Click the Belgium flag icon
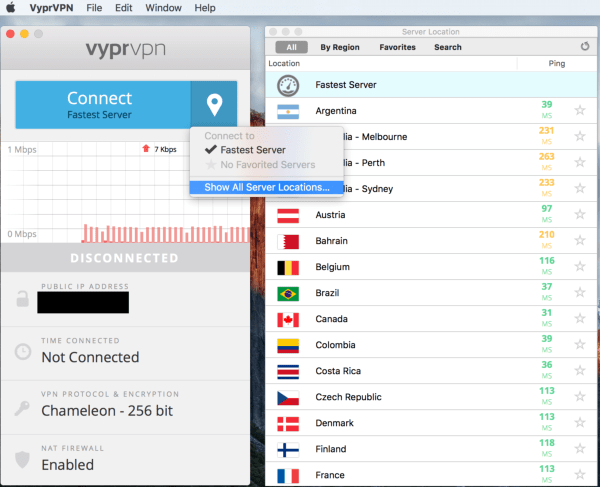This screenshot has height=487, width=600. click(288, 268)
